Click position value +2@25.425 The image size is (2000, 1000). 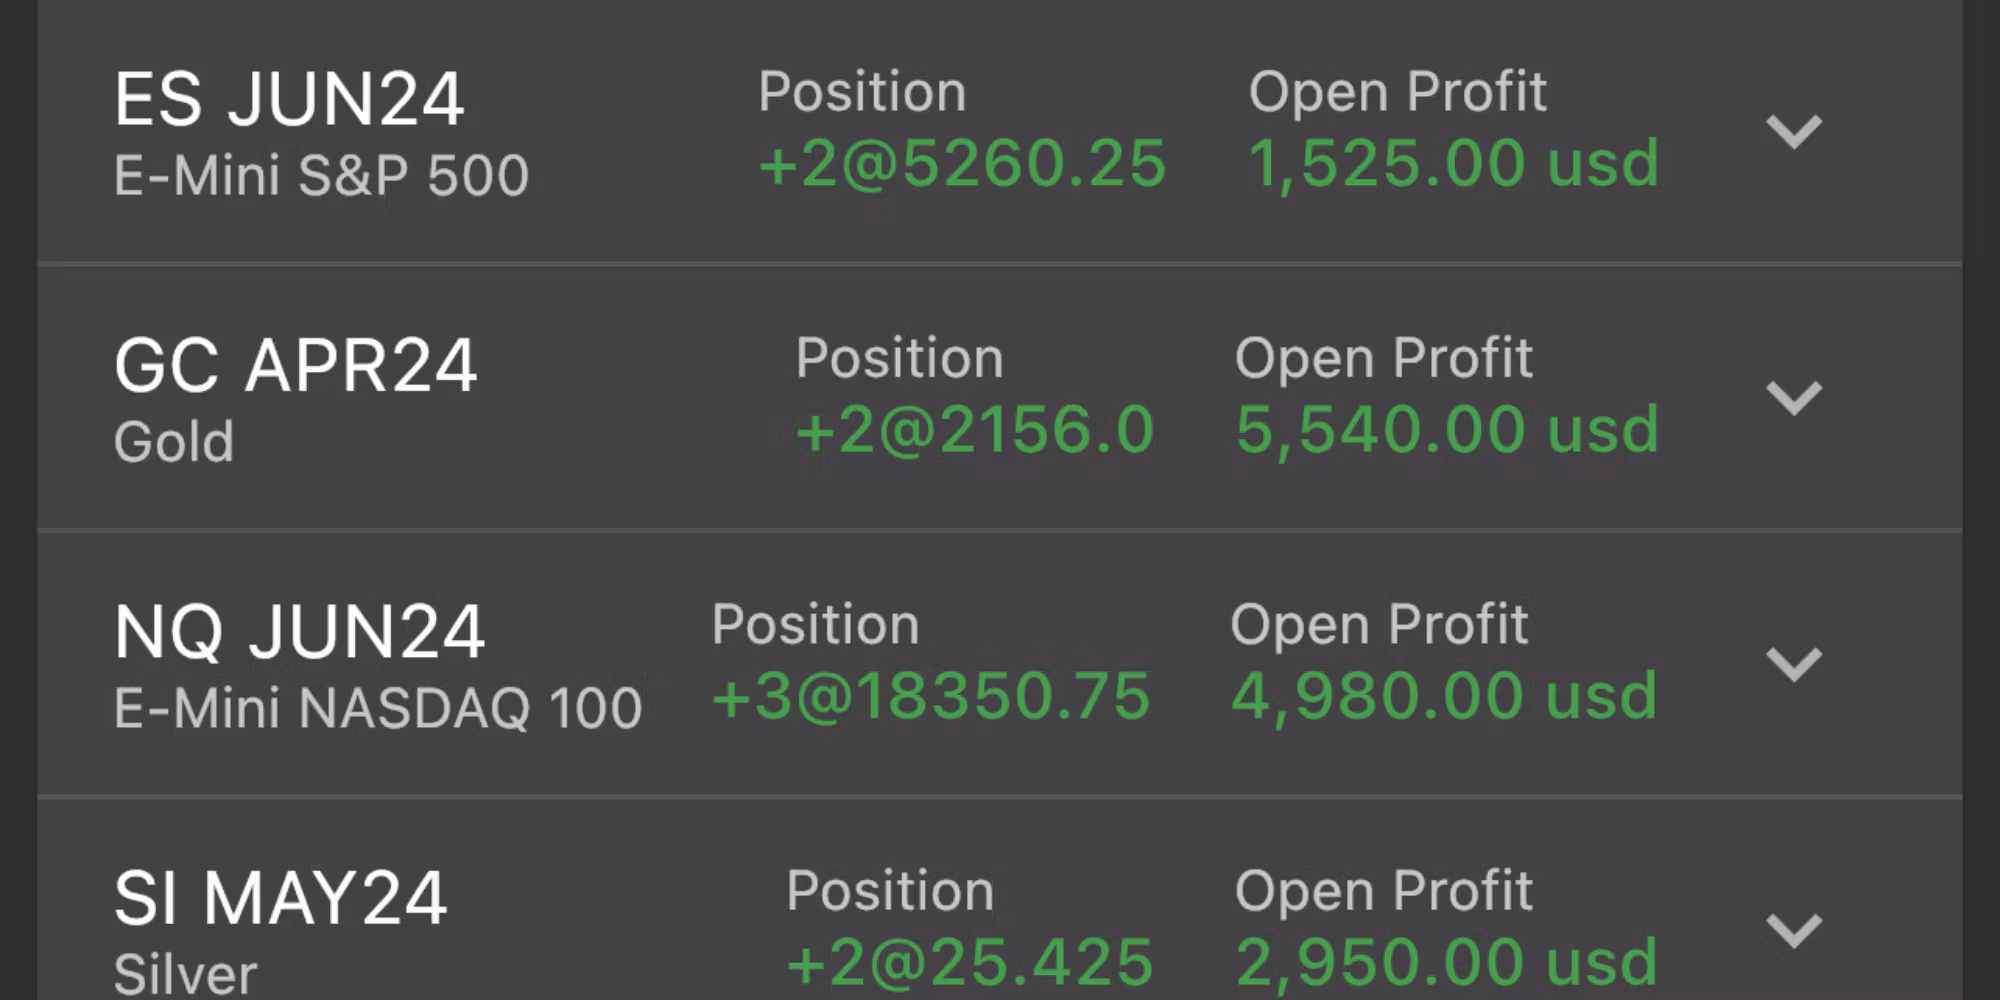click(x=970, y=962)
